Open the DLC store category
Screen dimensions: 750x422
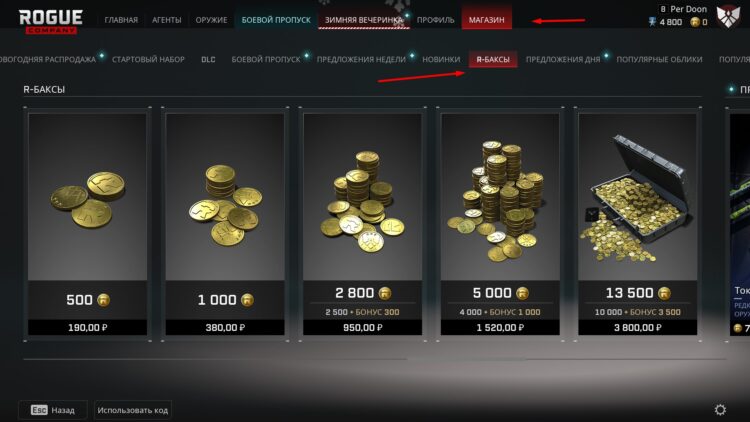click(208, 59)
